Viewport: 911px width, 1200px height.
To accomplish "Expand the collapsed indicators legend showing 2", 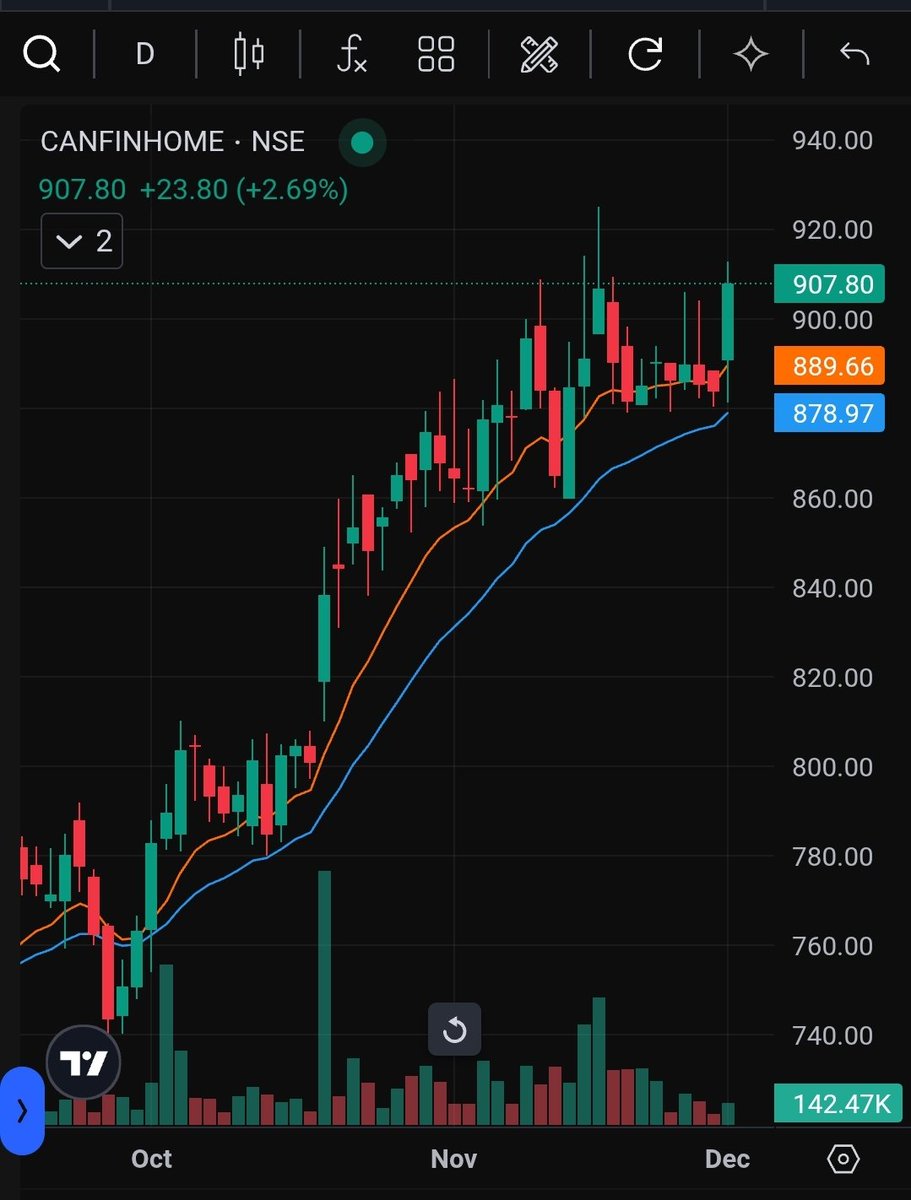I will point(82,241).
